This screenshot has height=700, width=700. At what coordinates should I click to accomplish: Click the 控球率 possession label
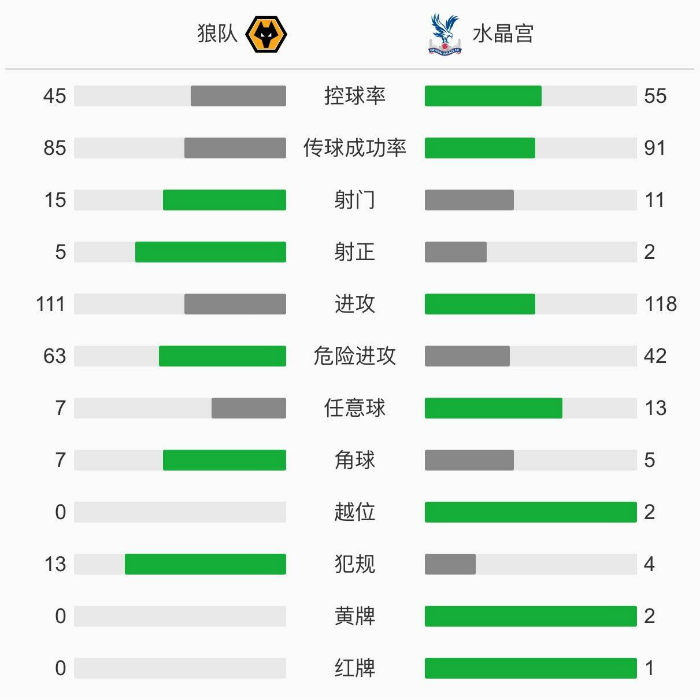tap(355, 96)
